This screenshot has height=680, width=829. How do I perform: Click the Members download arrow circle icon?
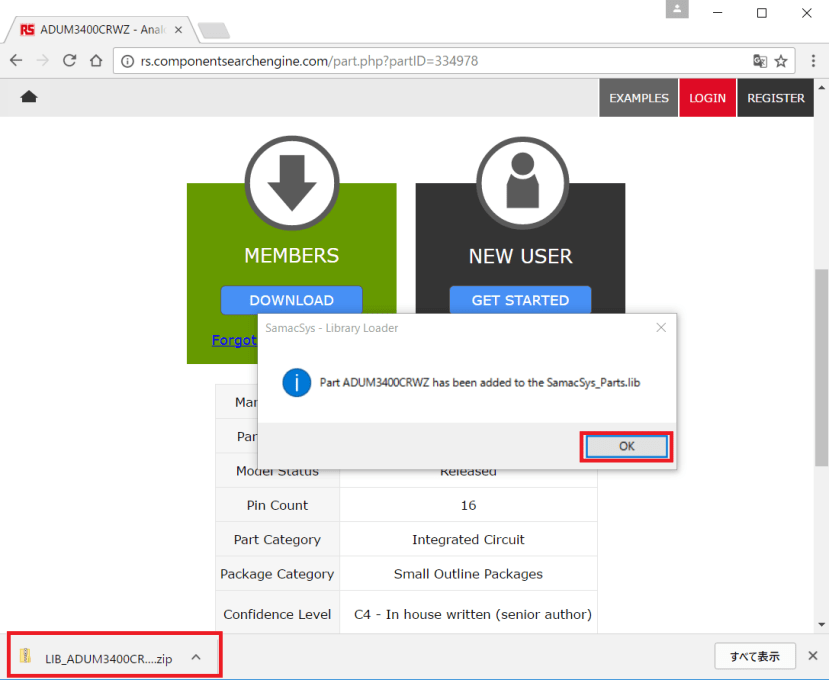(x=292, y=183)
